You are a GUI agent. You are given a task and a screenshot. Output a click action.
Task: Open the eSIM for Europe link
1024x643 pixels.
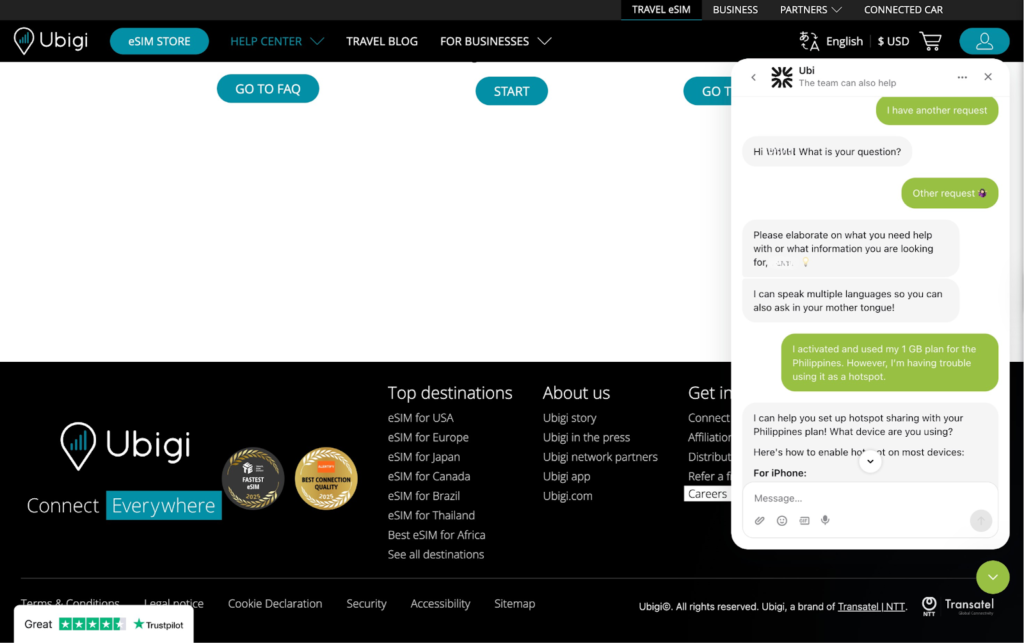(428, 437)
